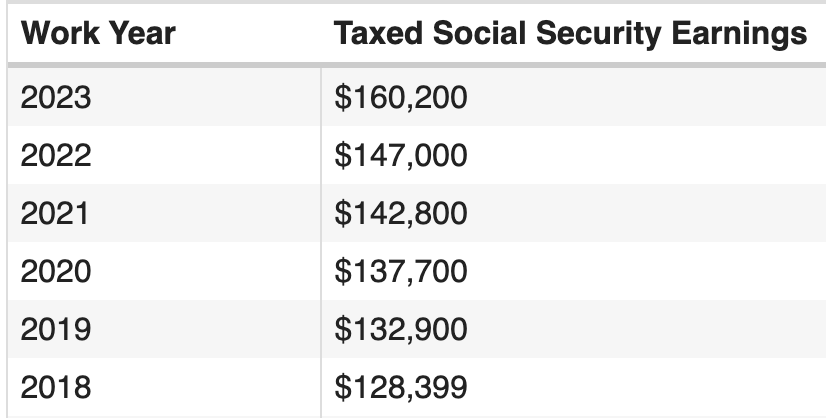Screen dimensions: 826x418
Task: Select the 2023 work year cell
Action: (x=56, y=98)
